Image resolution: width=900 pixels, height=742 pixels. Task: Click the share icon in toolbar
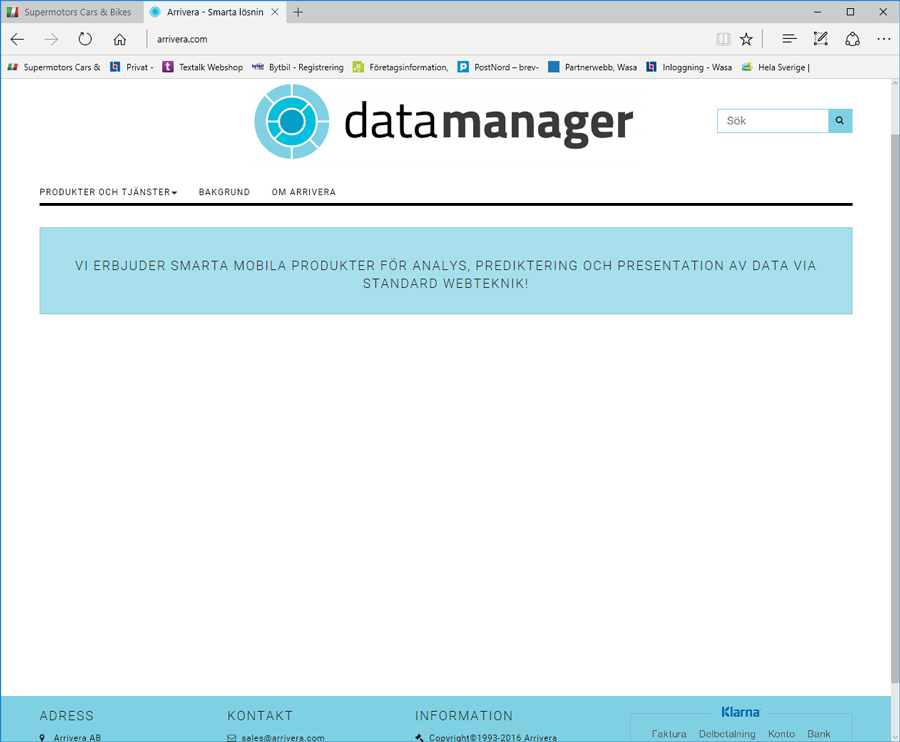(x=852, y=38)
